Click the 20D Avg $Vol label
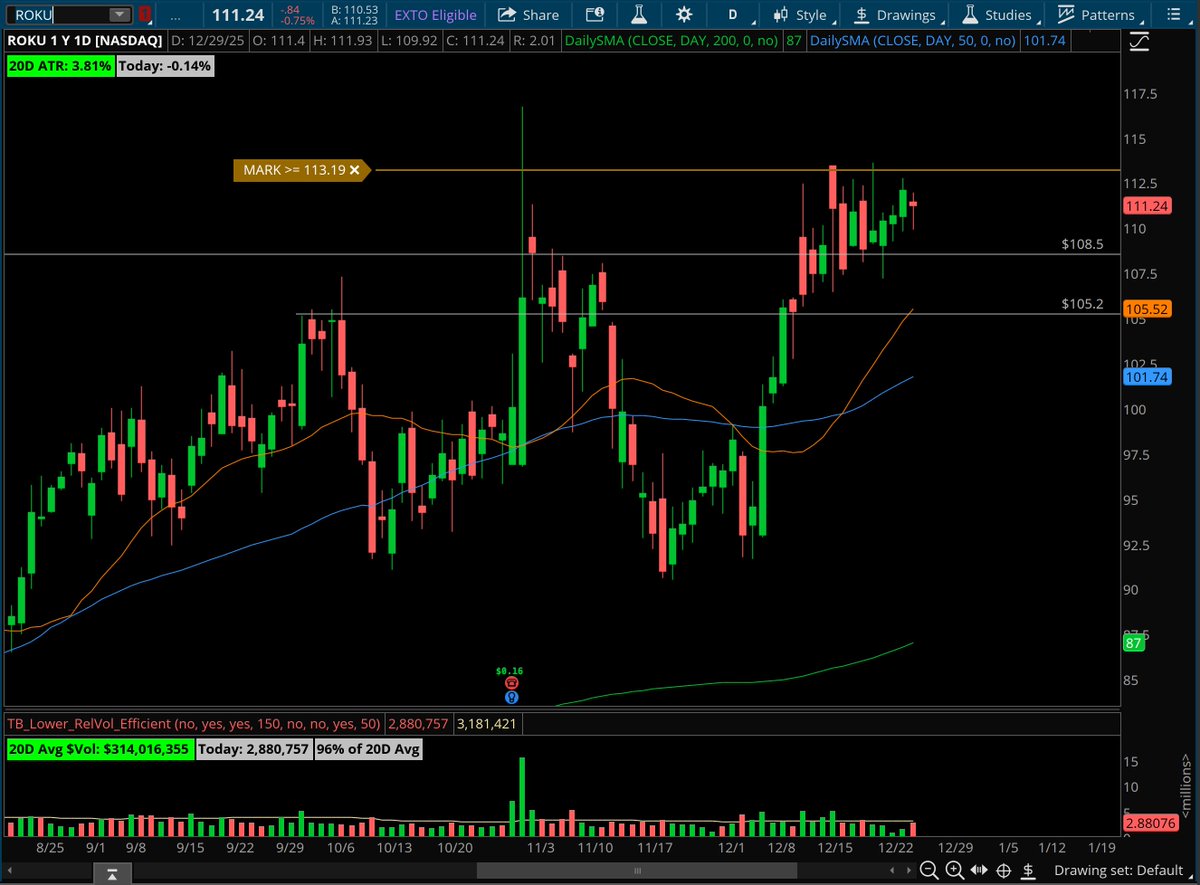 point(99,749)
